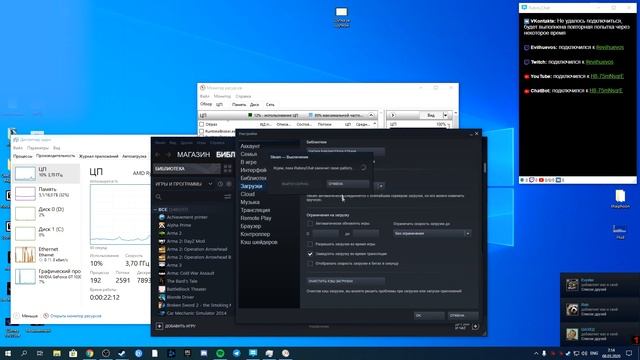Uncheck throttle downloads while streaming checkbox
This screenshot has height=360, width=640.
point(310,254)
